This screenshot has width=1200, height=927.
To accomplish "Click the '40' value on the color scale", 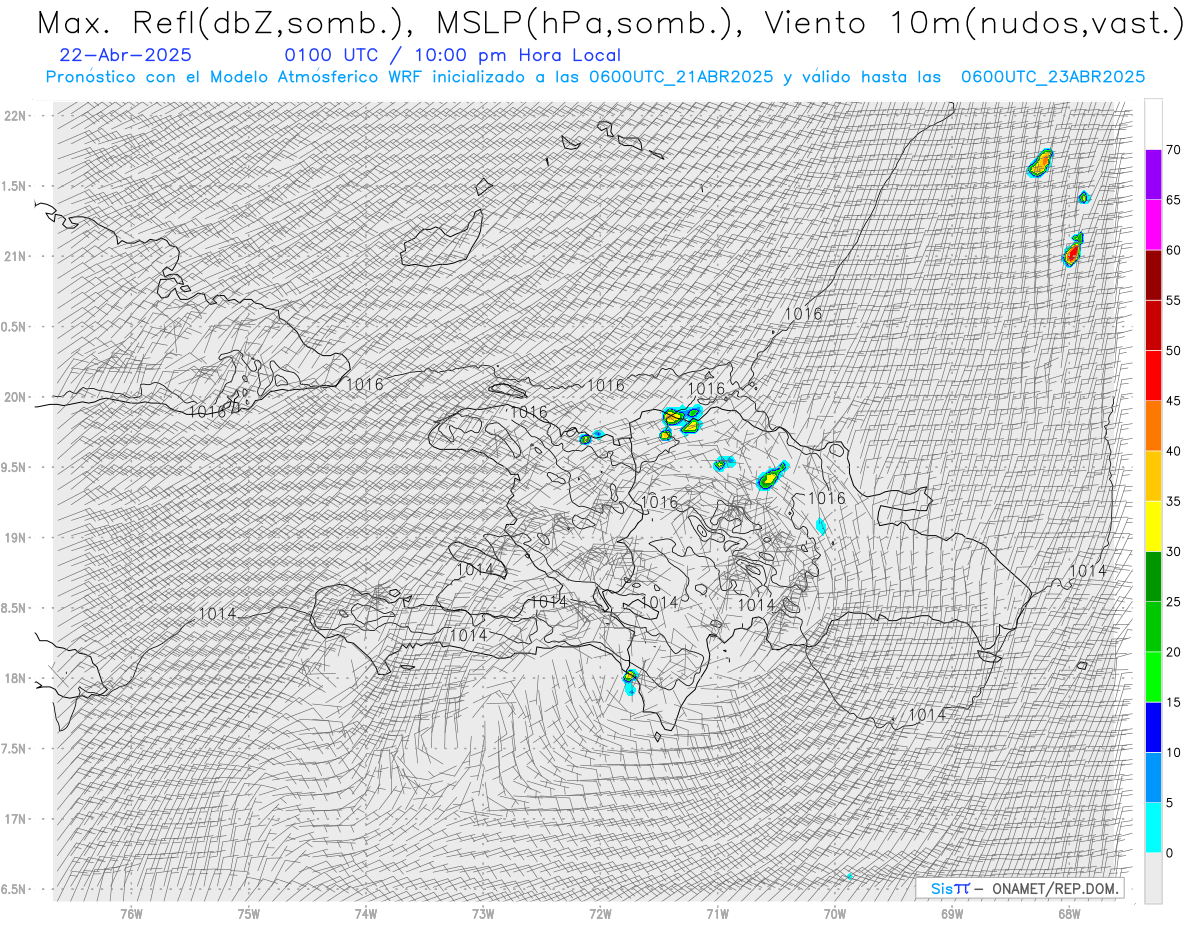I will click(x=1174, y=451).
